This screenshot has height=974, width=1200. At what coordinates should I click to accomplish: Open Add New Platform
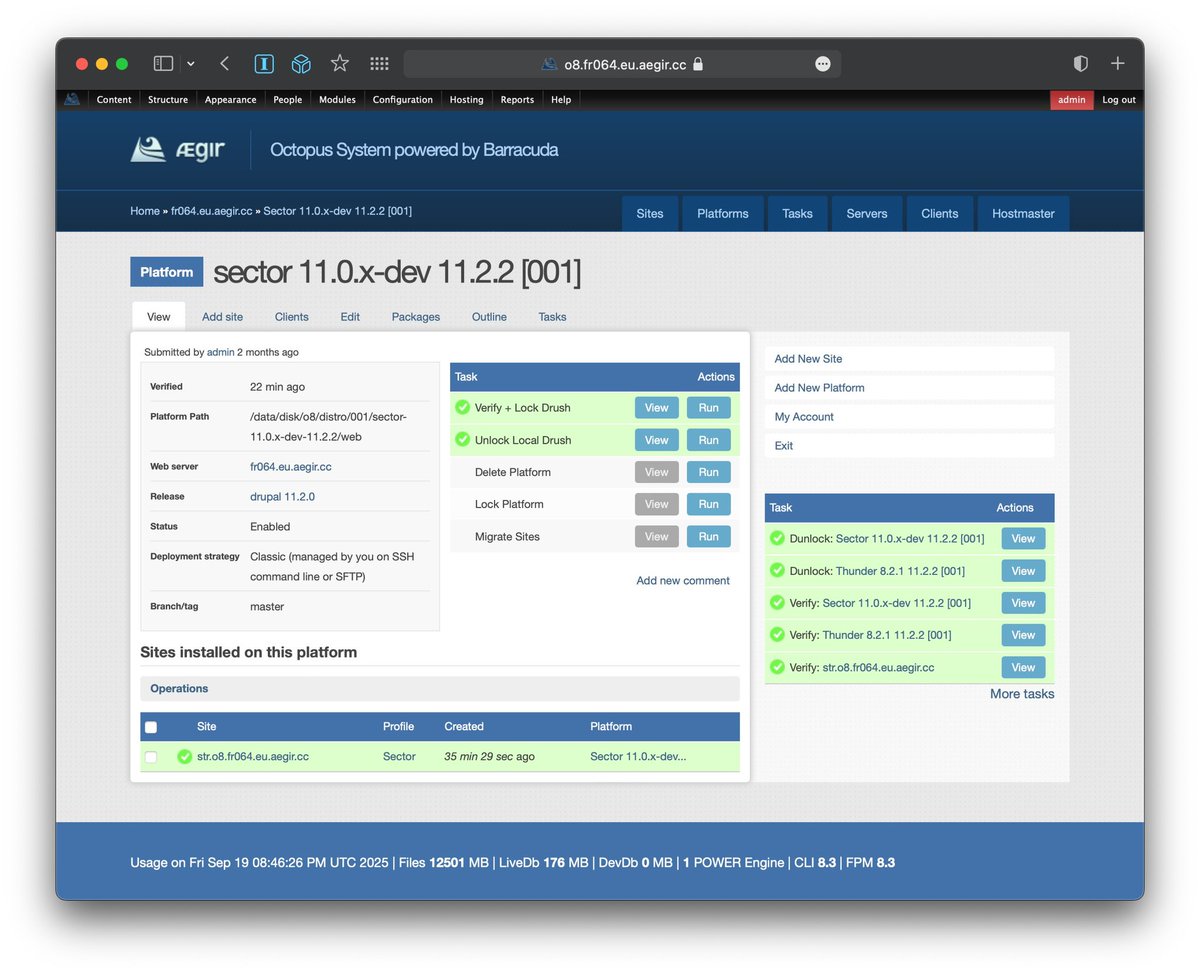819,388
